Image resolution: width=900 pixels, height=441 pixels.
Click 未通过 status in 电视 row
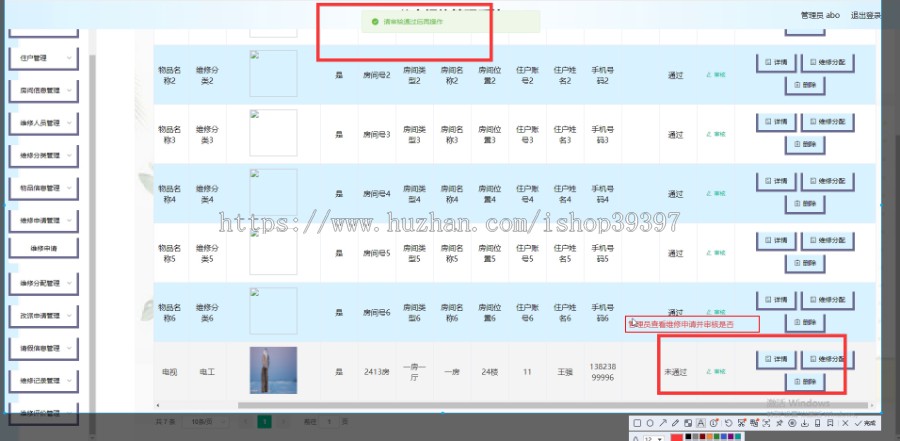coord(676,372)
